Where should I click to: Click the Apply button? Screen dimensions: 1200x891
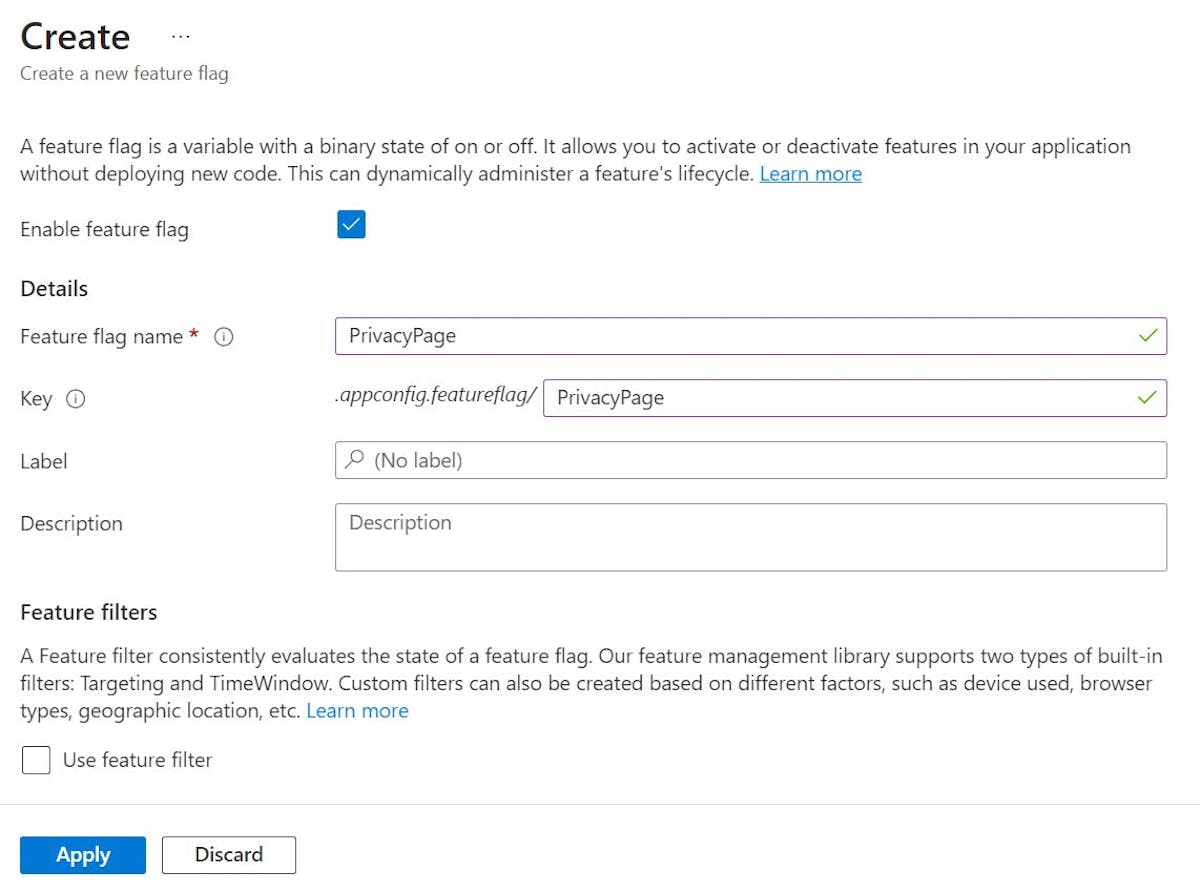[x=82, y=855]
